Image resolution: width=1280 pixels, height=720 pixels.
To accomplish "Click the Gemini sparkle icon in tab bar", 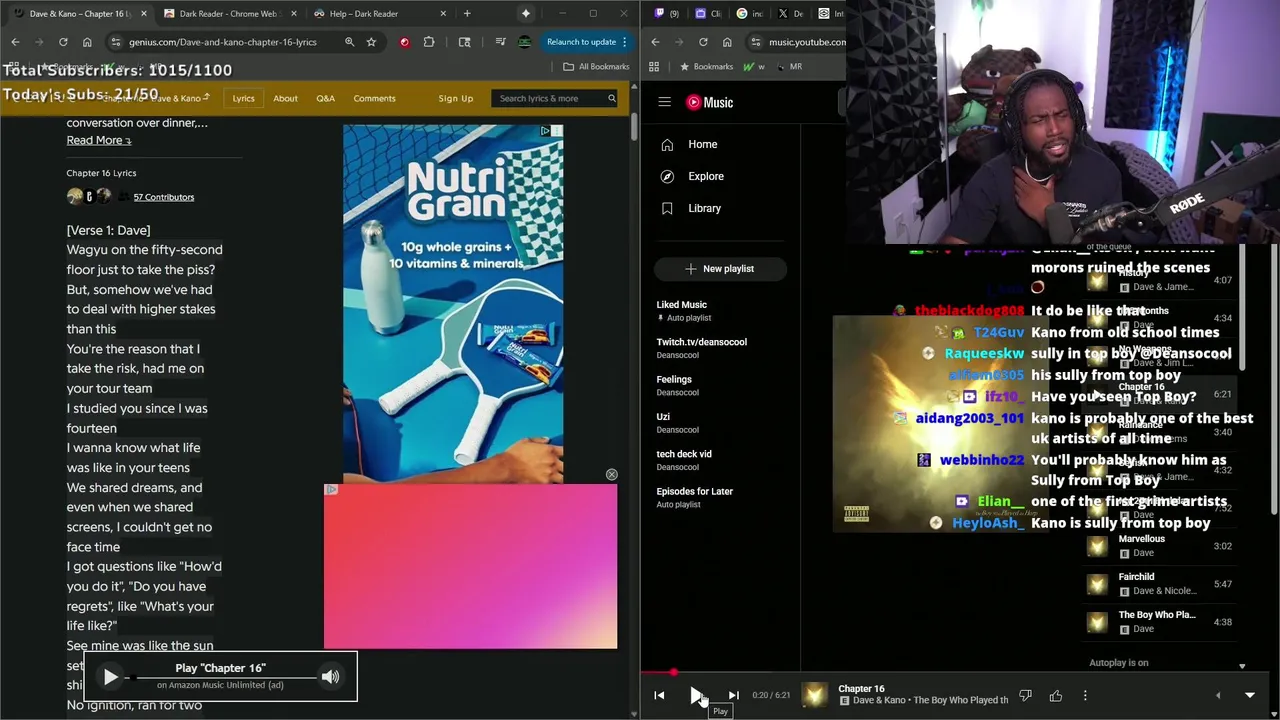I will 525,14.
